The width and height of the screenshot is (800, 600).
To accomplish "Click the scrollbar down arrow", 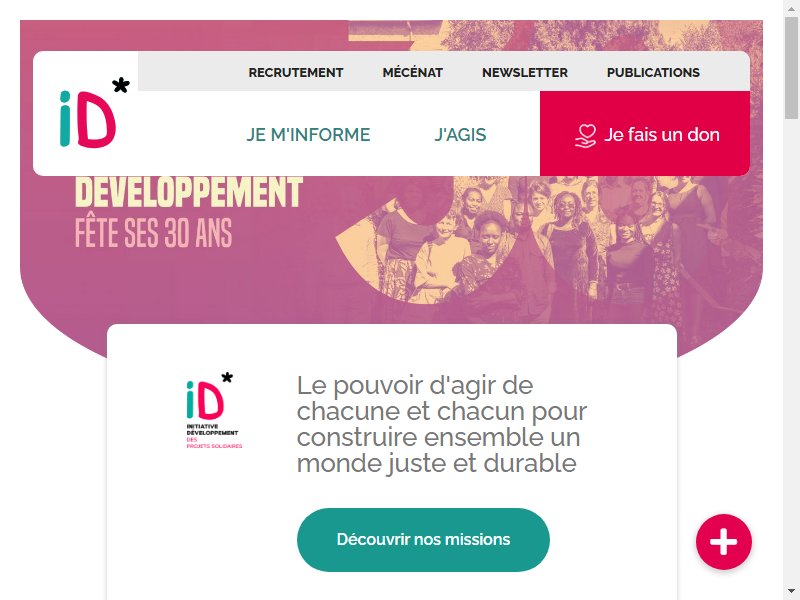I will point(791,593).
